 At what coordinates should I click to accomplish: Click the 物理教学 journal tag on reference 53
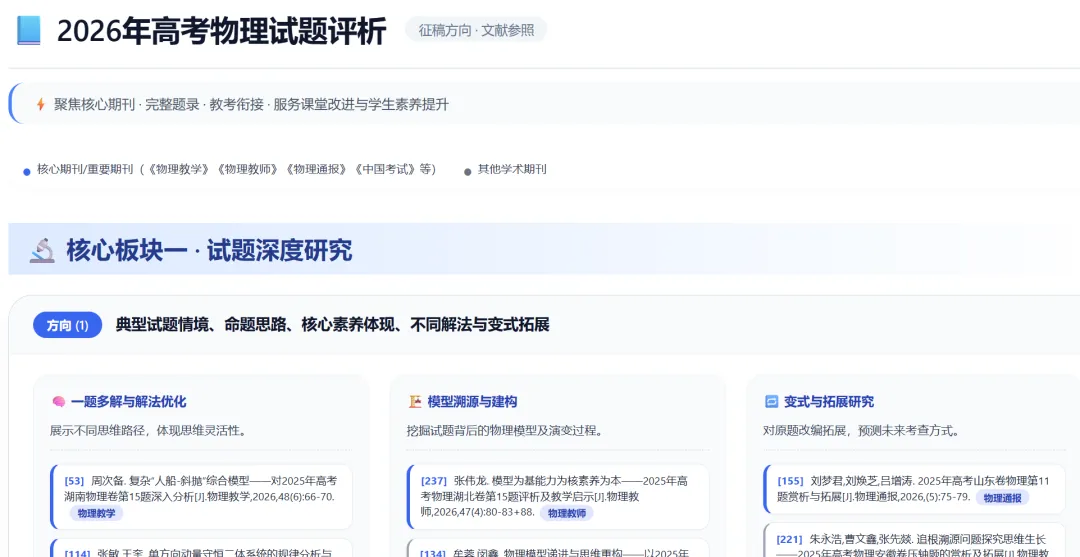pos(96,513)
